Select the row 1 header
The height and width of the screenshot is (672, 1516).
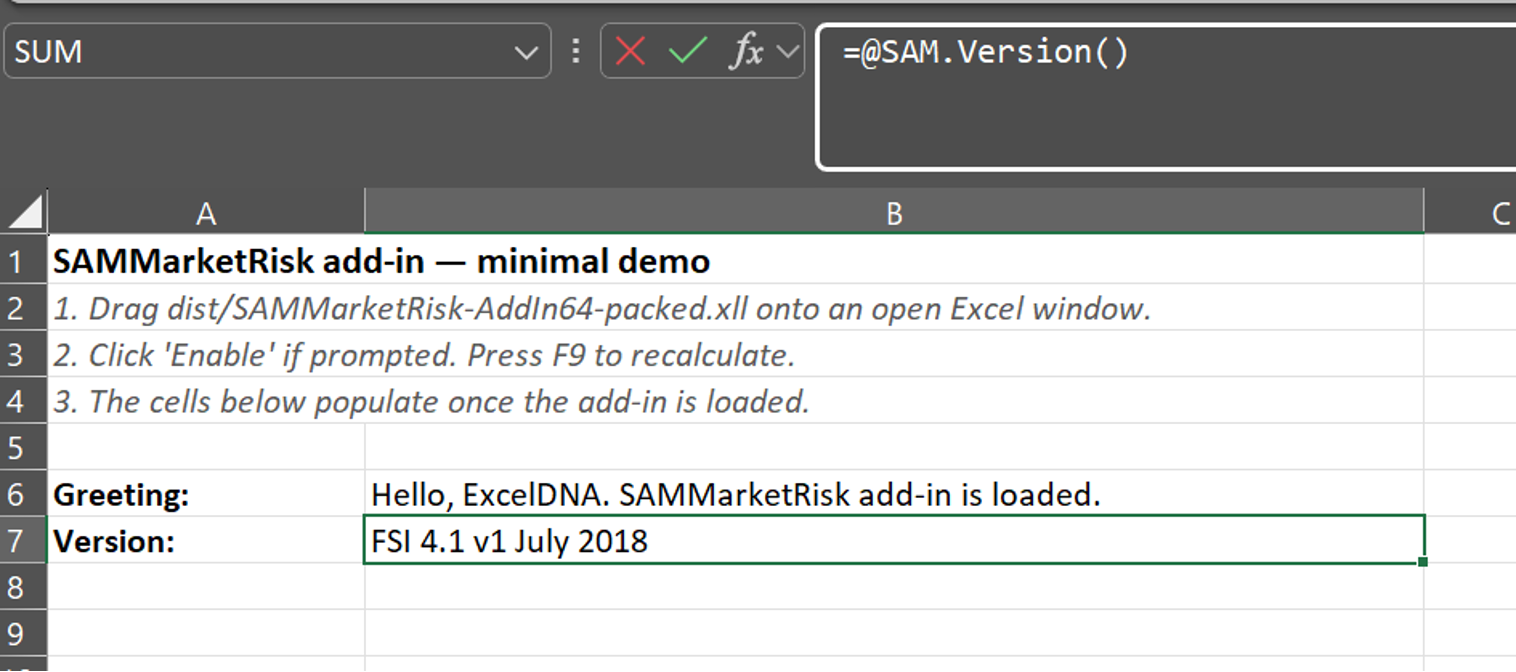pyautogui.click(x=23, y=261)
